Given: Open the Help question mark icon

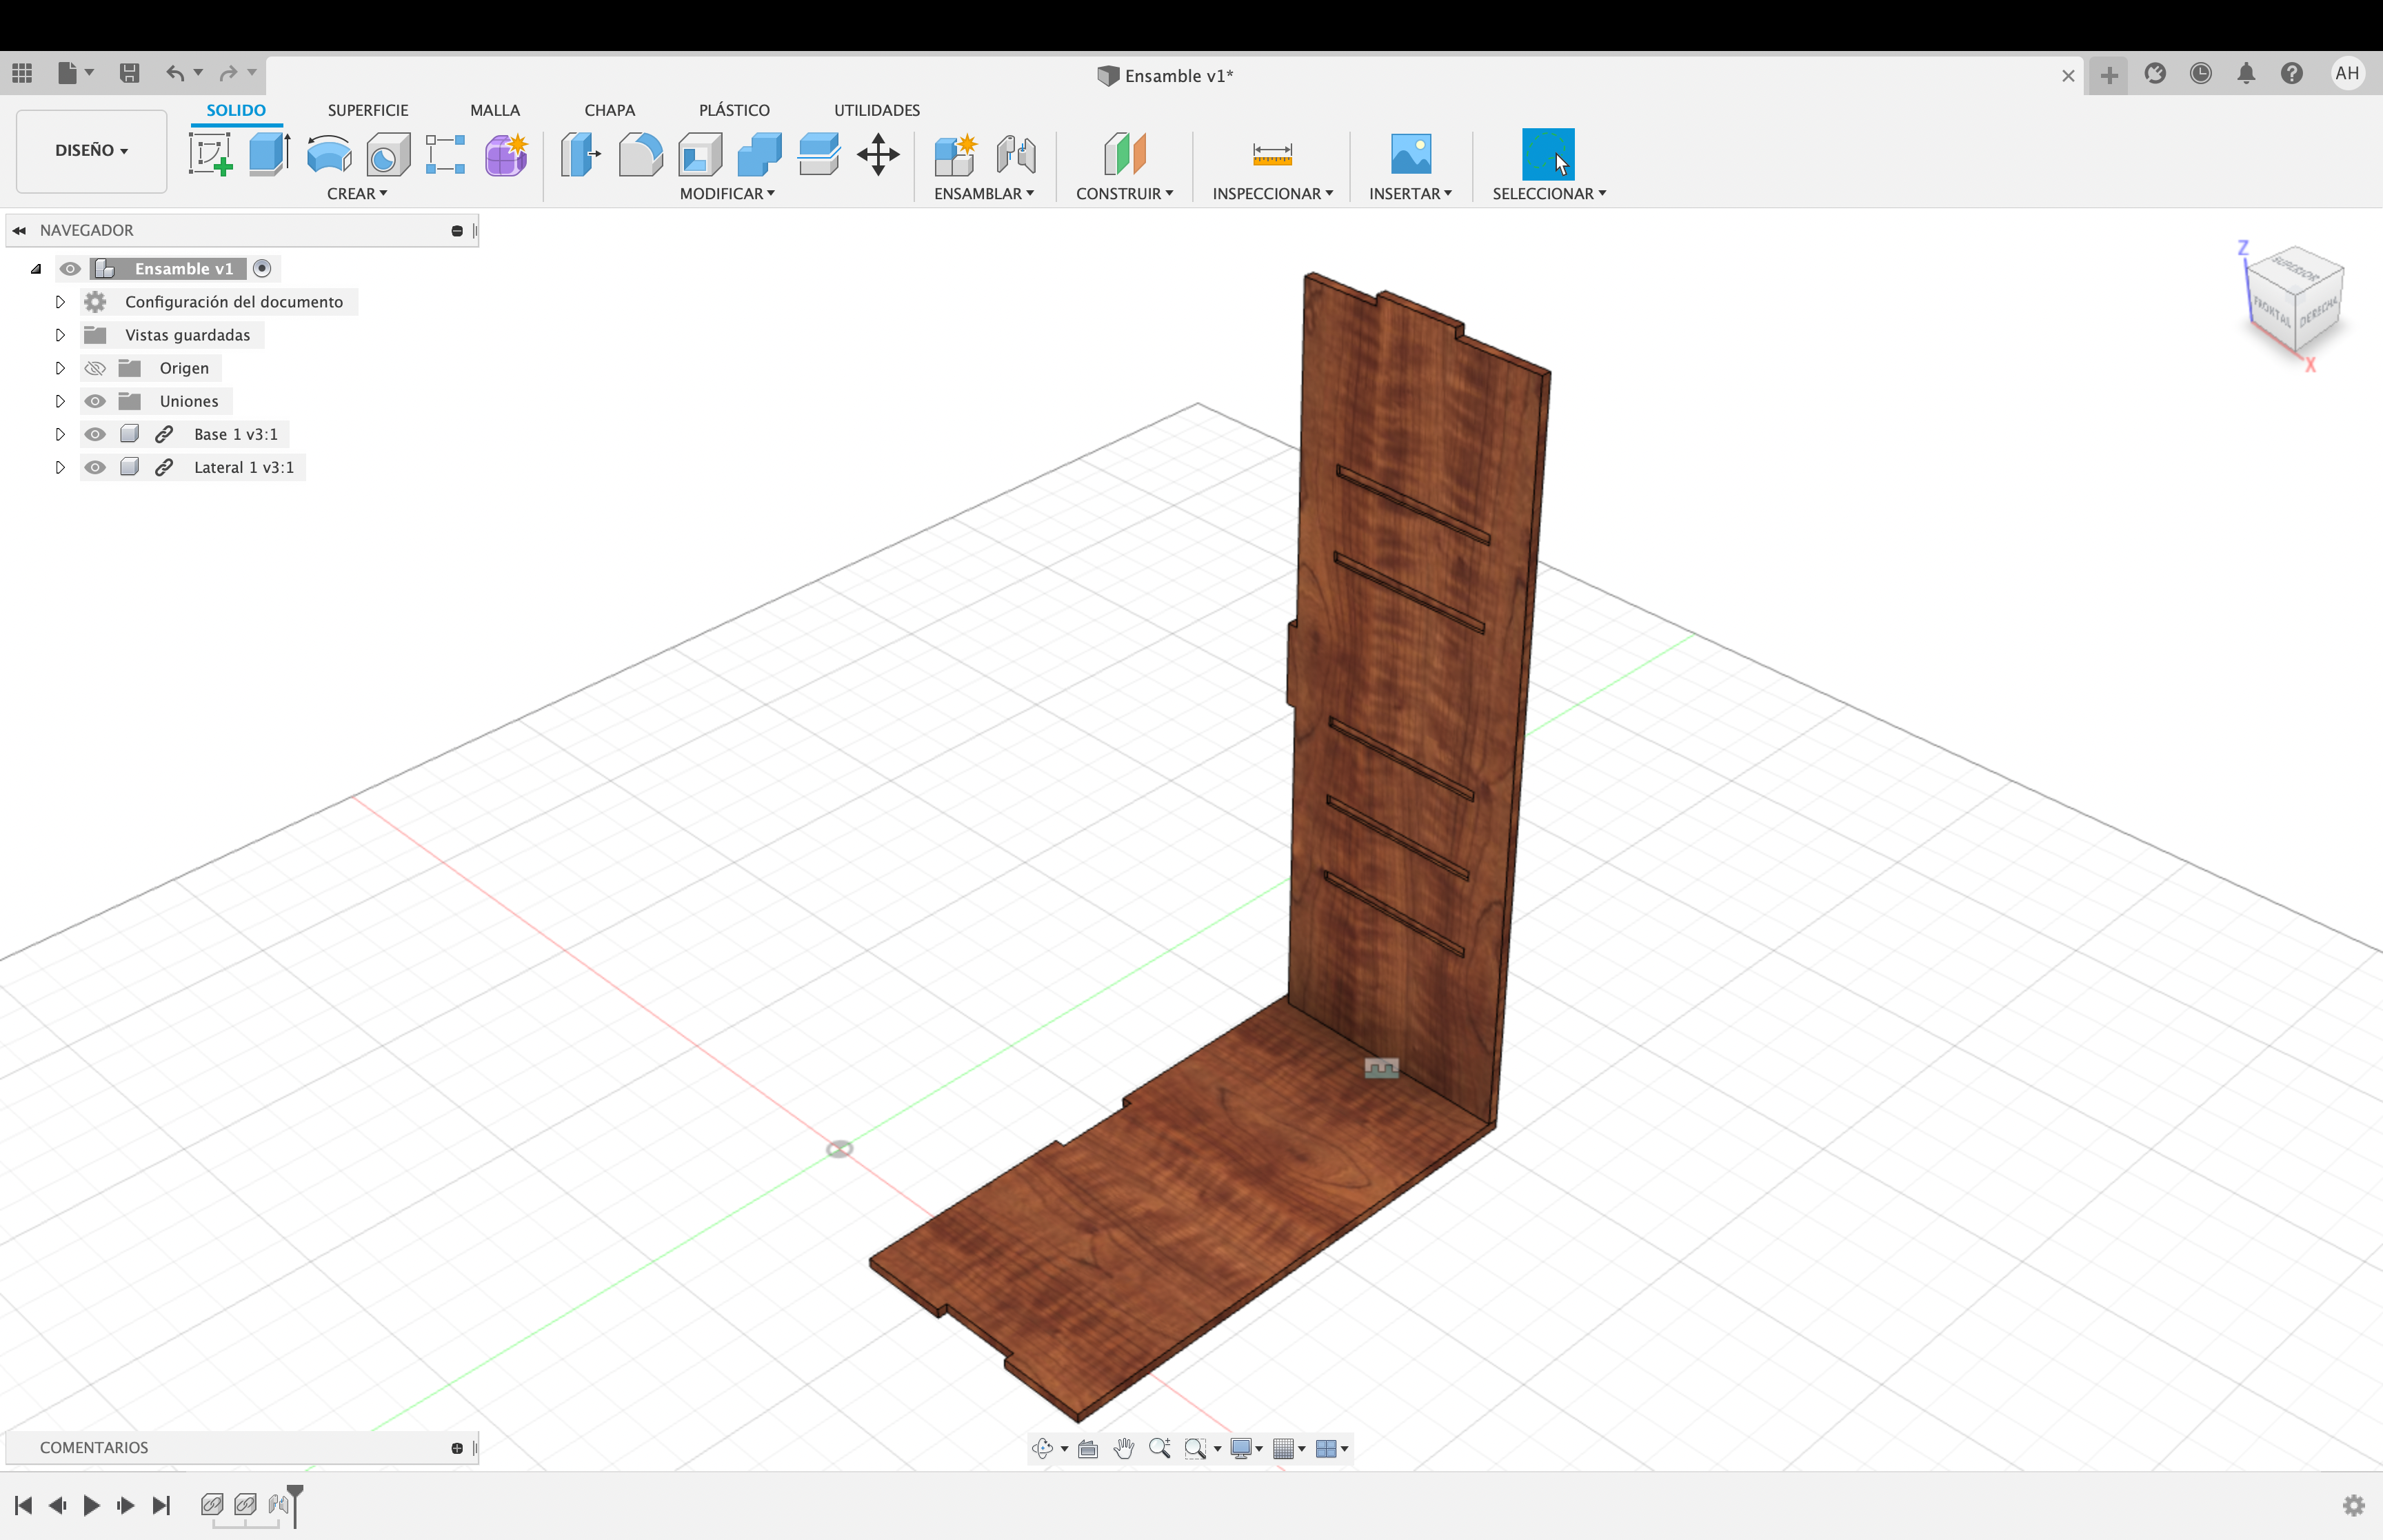Looking at the screenshot, I should [x=2292, y=73].
